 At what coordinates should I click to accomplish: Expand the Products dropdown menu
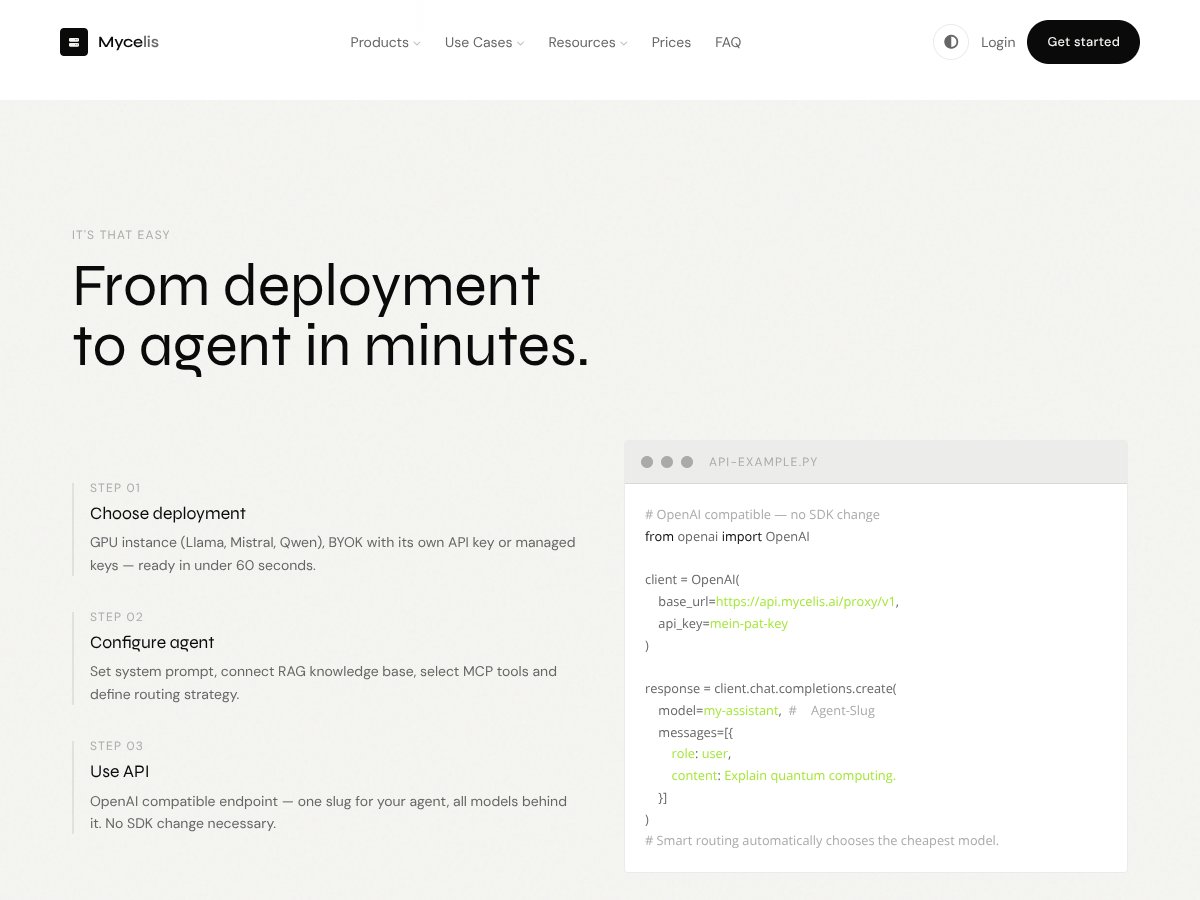click(x=385, y=42)
